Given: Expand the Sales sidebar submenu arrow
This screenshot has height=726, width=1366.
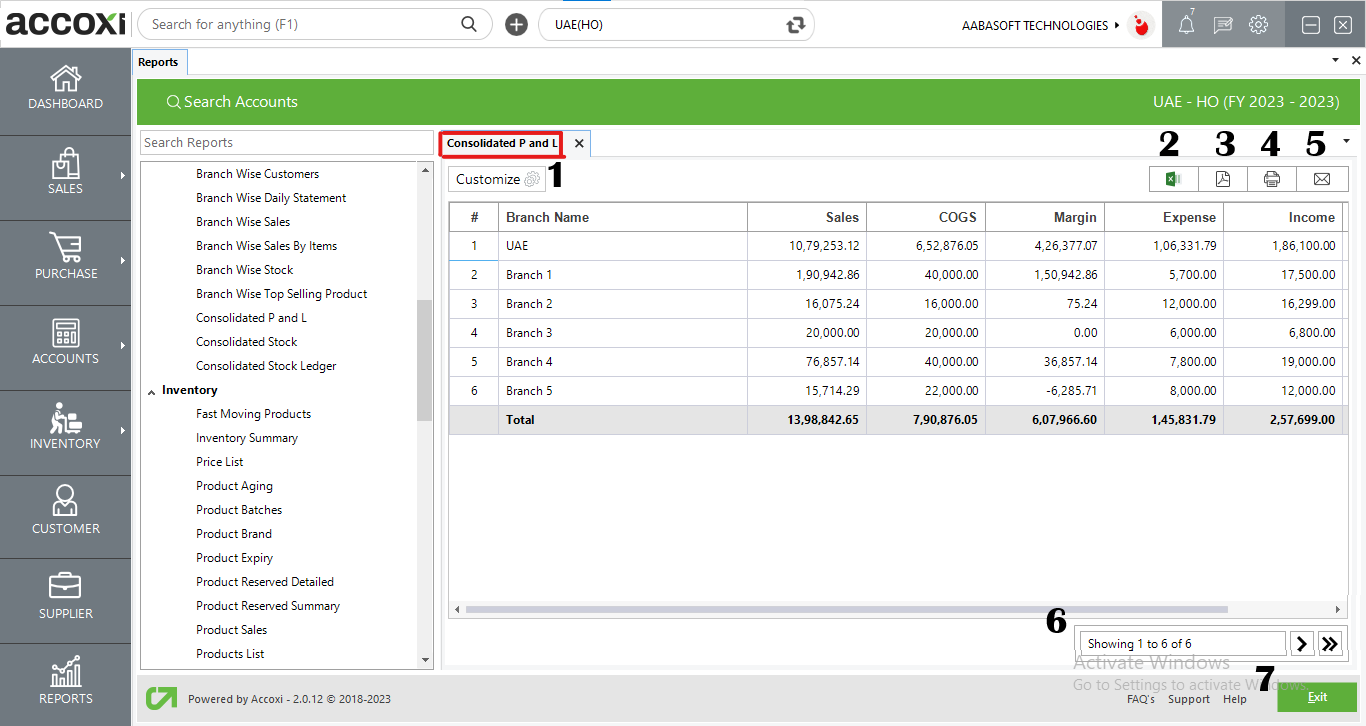Looking at the screenshot, I should coord(123,176).
